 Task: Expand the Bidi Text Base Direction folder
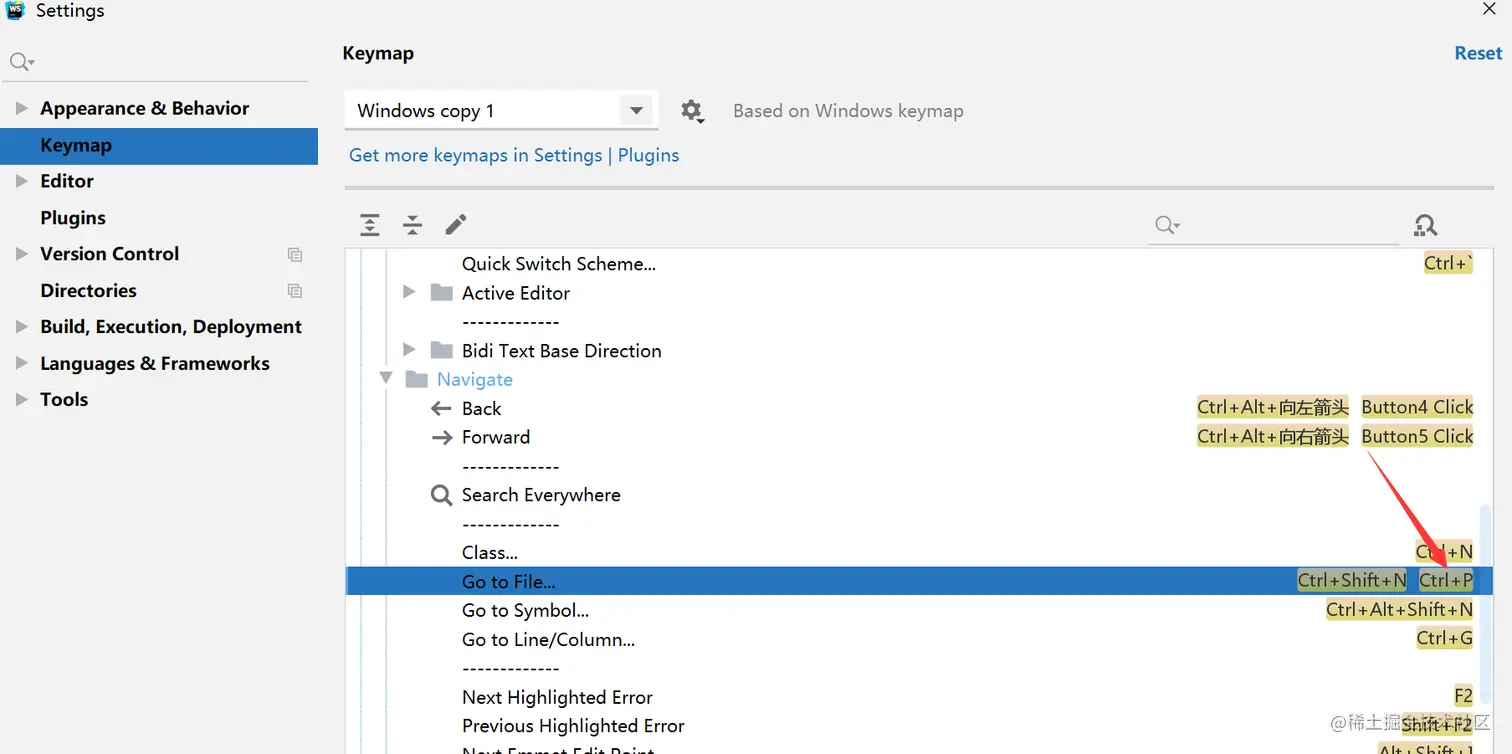pyautogui.click(x=408, y=350)
